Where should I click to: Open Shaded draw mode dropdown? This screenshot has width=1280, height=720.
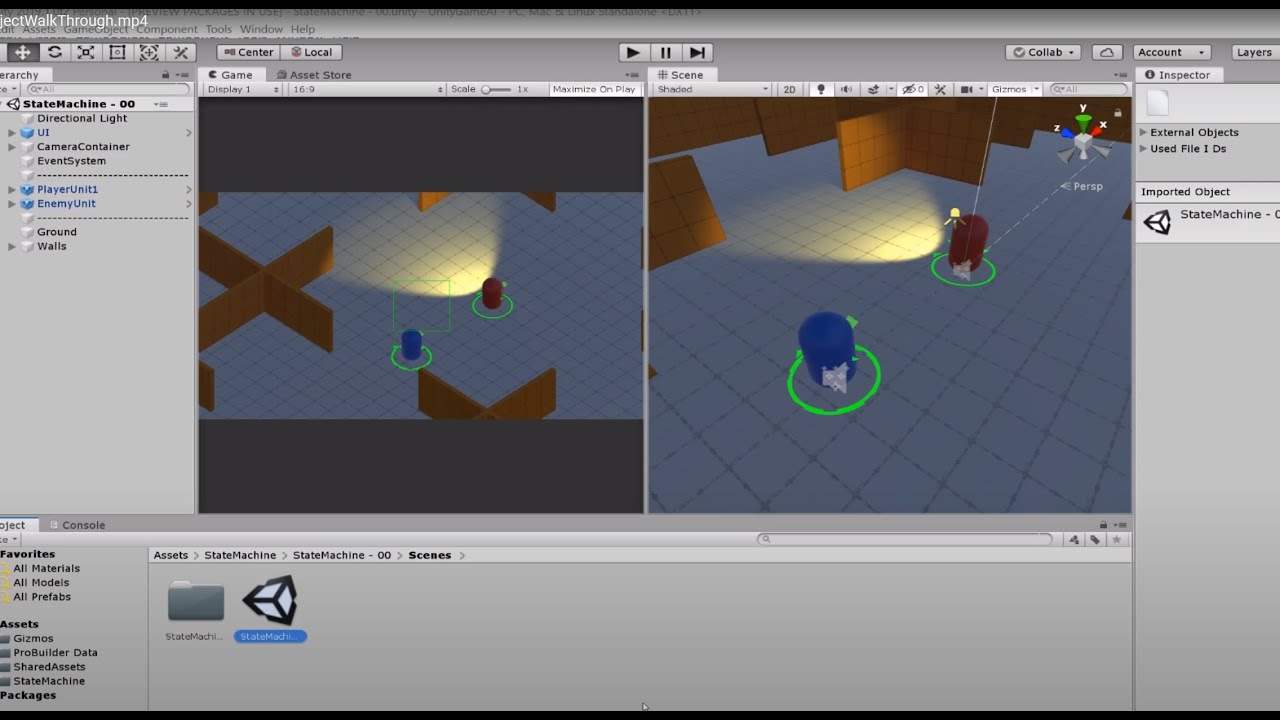pyautogui.click(x=712, y=89)
